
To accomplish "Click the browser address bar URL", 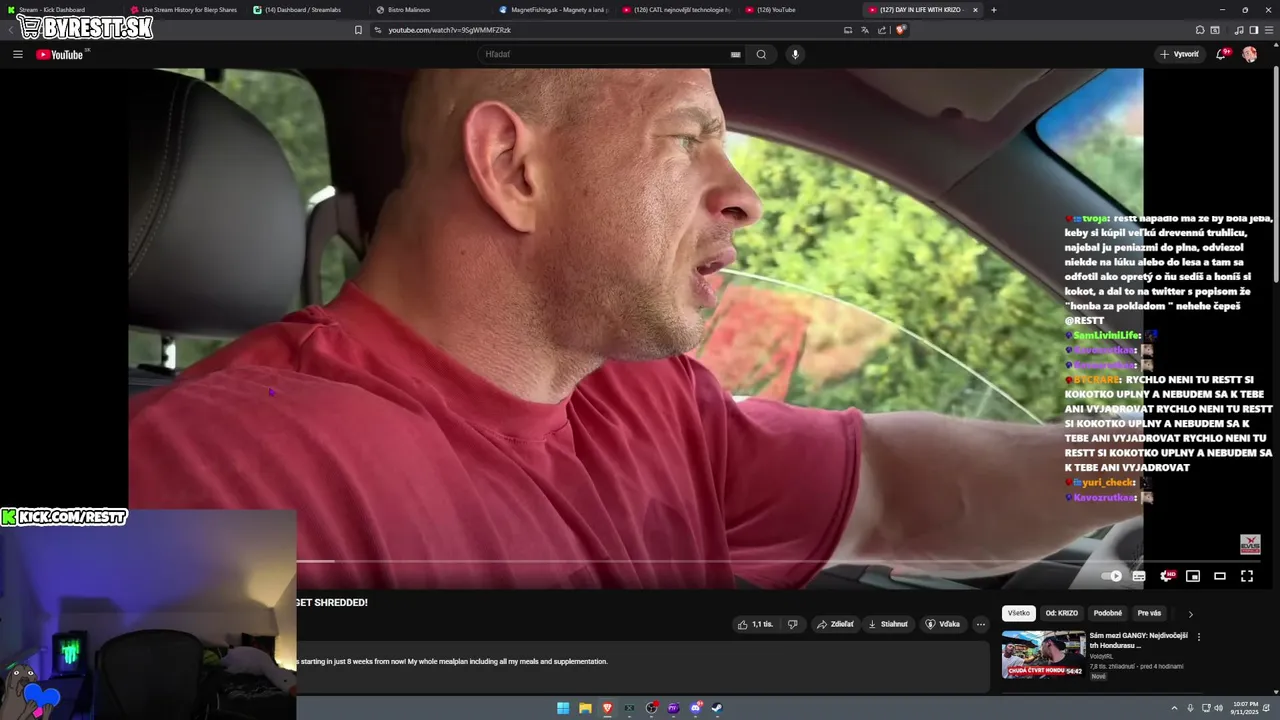I will [x=450, y=30].
